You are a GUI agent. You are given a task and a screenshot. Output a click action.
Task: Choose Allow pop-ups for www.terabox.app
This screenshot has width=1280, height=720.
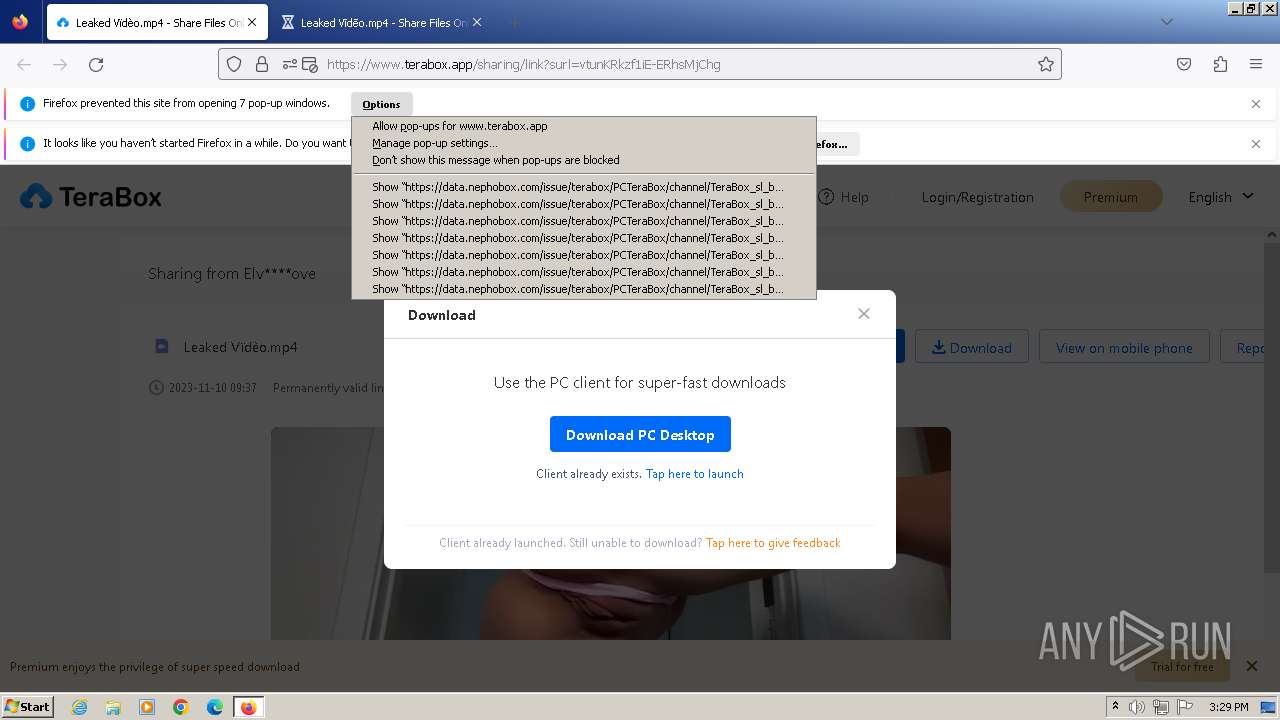pos(584,126)
